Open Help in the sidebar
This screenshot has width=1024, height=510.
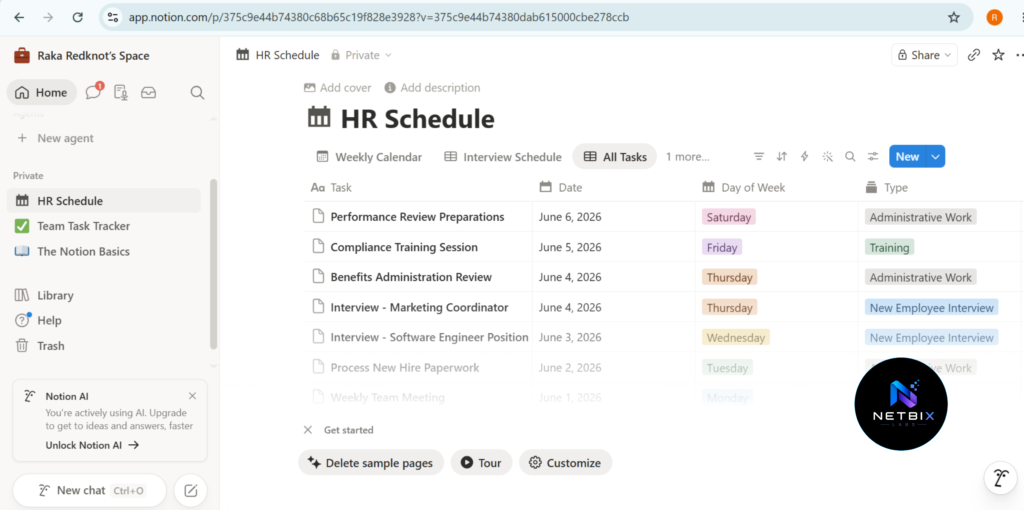tap(104, 321)
